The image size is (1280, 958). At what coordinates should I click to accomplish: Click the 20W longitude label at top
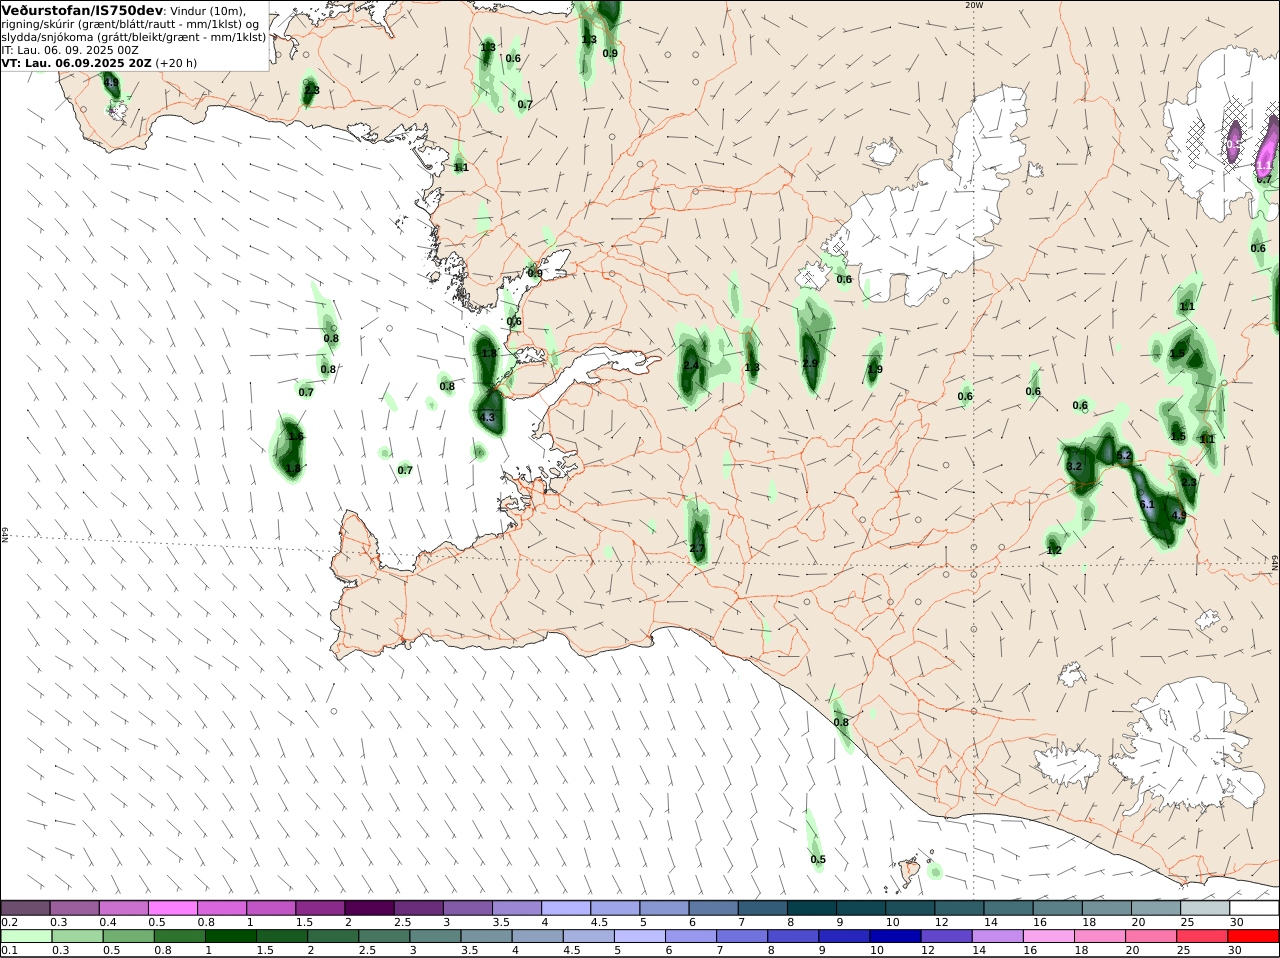click(974, 5)
